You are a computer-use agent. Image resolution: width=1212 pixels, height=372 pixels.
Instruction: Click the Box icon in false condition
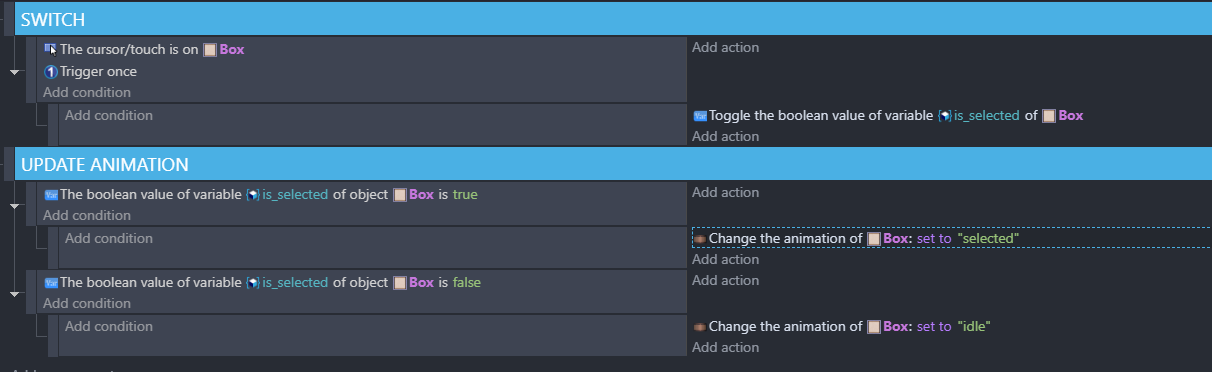click(x=399, y=283)
